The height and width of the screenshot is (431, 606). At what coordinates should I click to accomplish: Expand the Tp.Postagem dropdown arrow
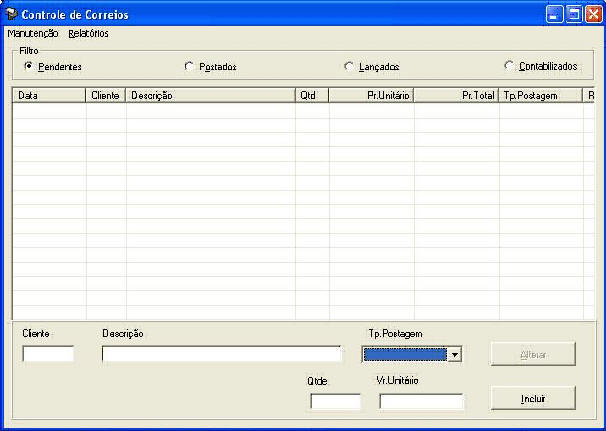(x=454, y=354)
